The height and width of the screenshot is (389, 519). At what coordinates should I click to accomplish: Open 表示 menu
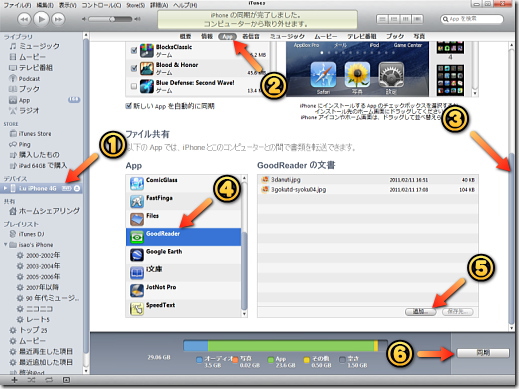68,5
